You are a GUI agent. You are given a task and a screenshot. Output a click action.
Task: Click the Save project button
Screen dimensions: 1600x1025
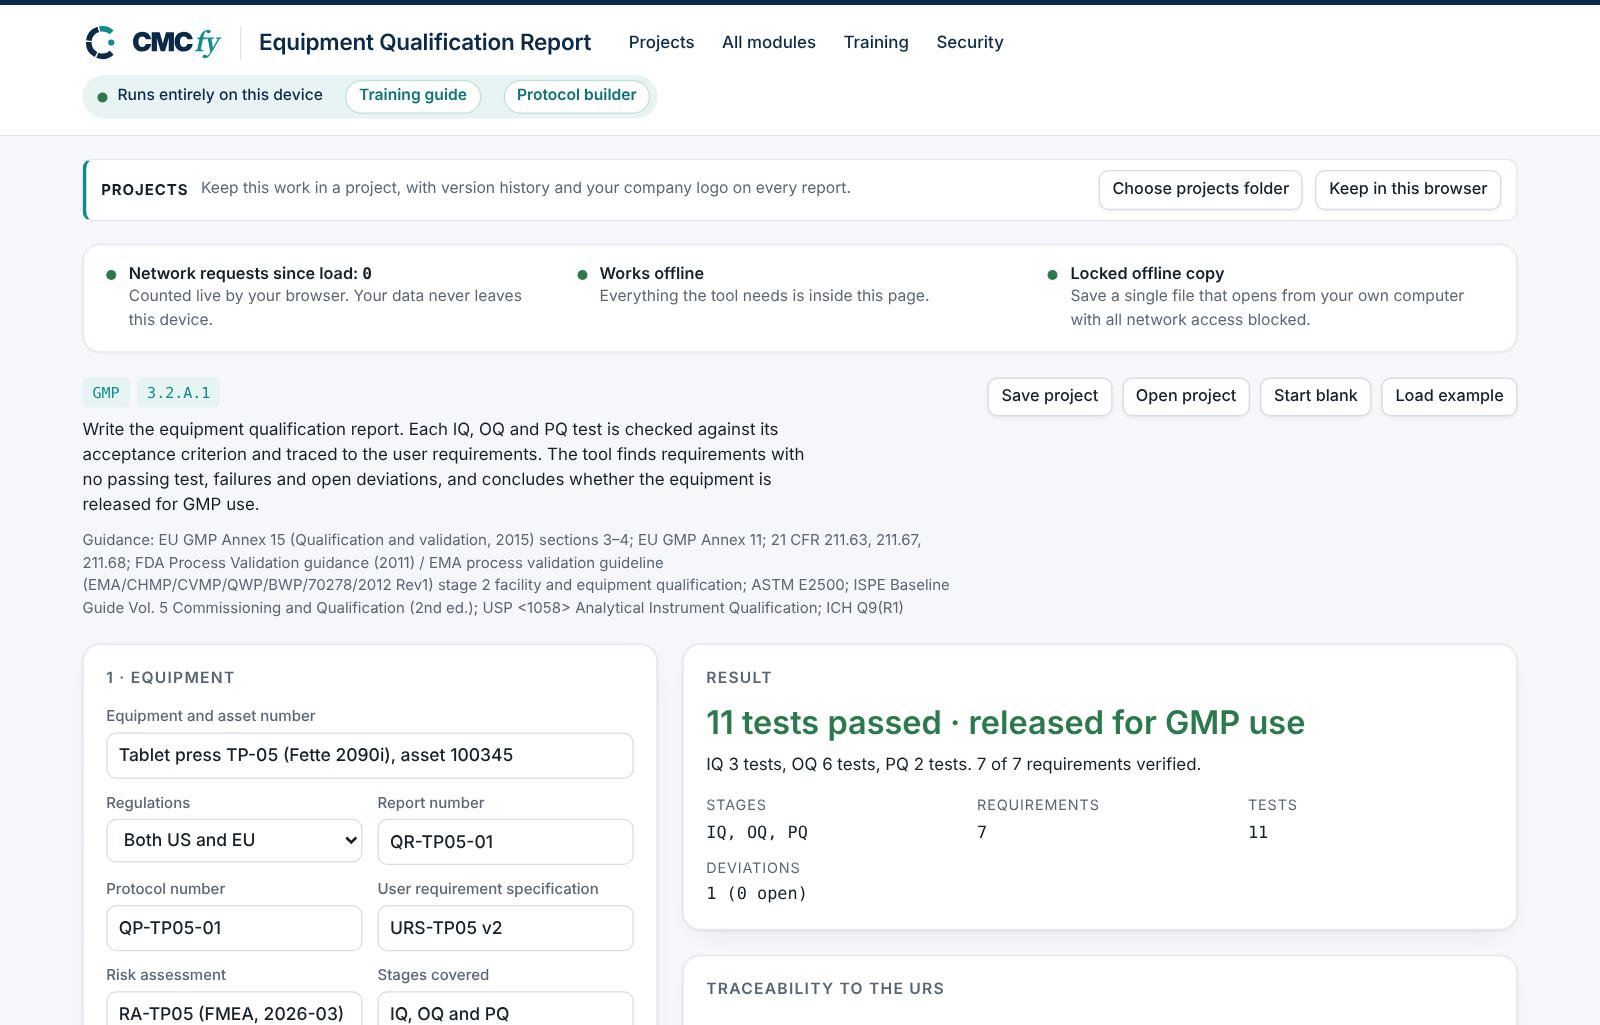point(1050,396)
